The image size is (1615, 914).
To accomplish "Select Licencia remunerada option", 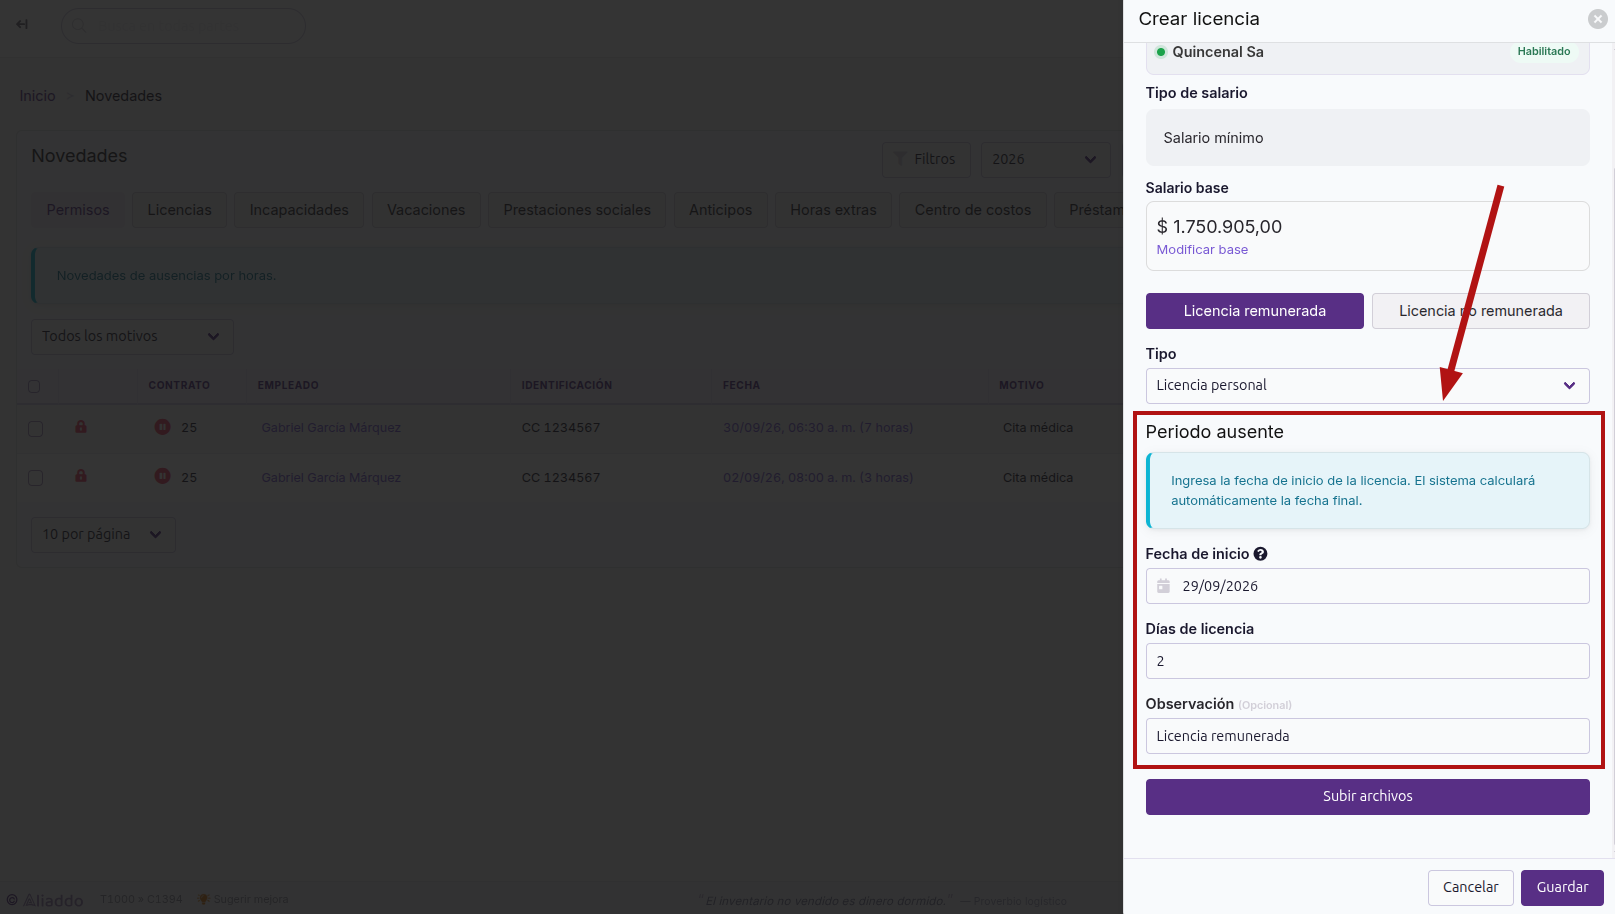I will pyautogui.click(x=1254, y=311).
